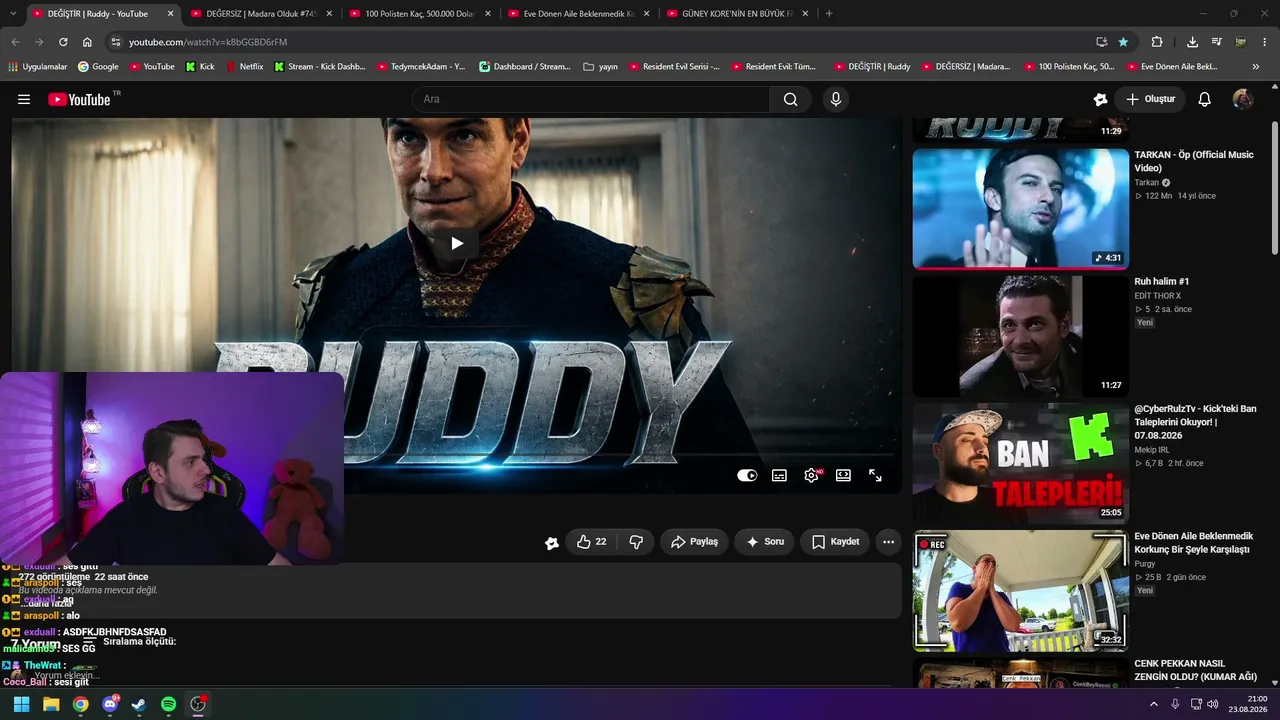Open the Eve Dönen Aile video title
Viewport: 1280px width, 720px height.
(x=1192, y=543)
